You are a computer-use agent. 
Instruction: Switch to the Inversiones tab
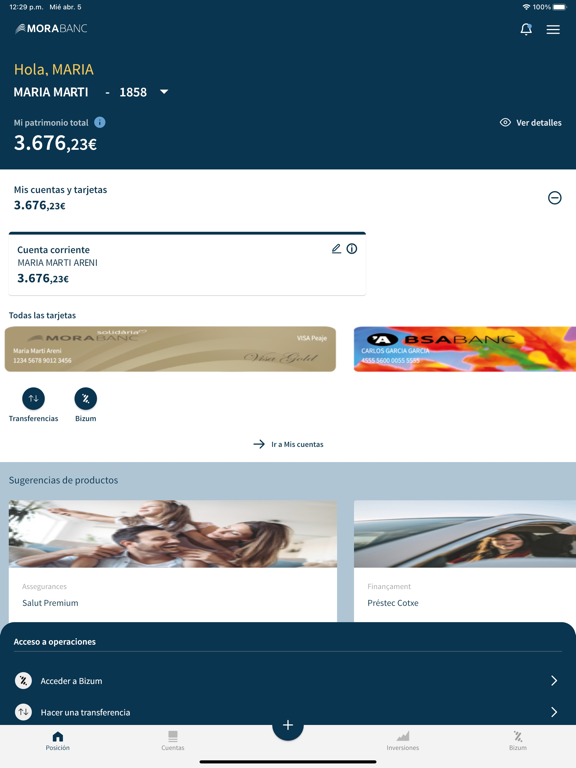coord(403,741)
